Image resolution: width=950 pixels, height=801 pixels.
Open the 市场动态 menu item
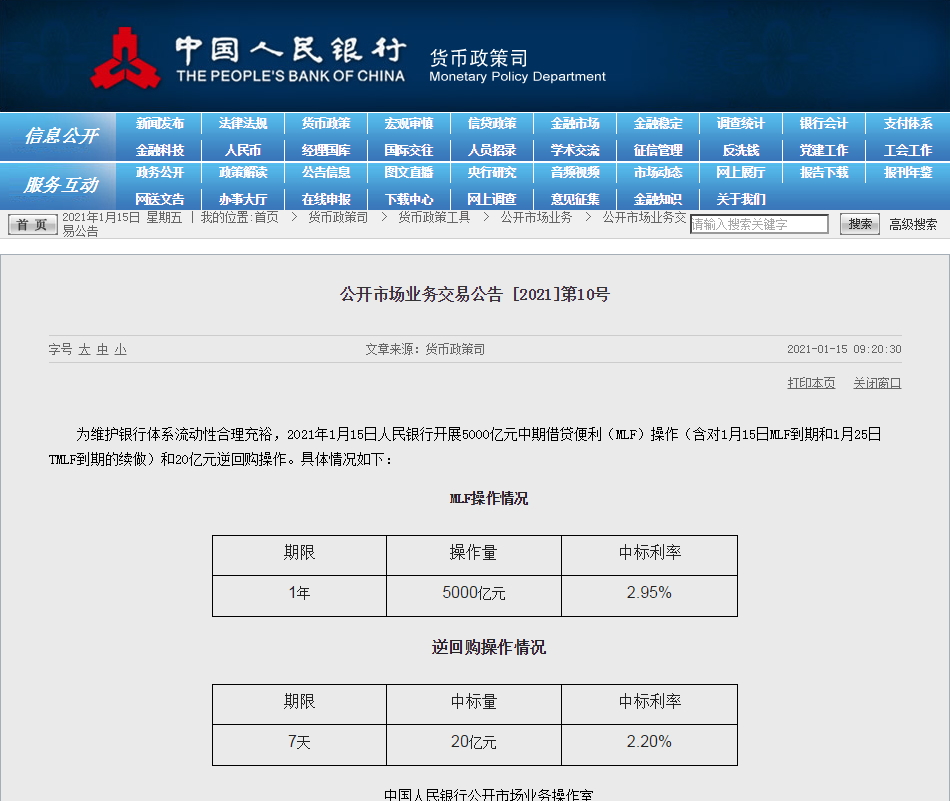(x=658, y=173)
